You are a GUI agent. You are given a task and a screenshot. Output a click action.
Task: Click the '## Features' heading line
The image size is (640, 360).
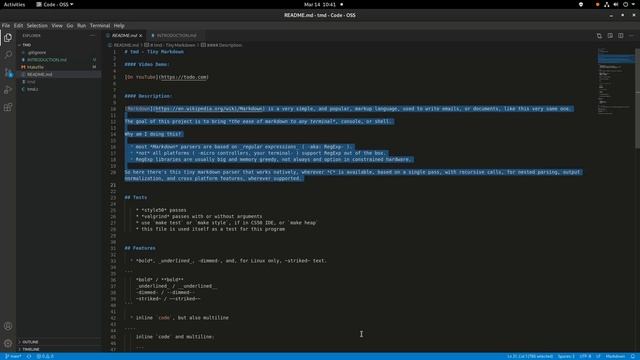point(140,248)
